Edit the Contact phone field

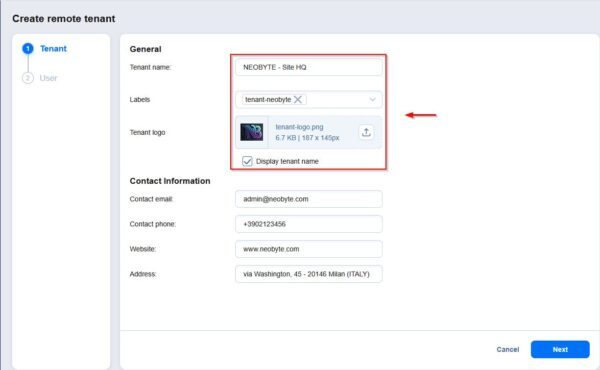308,224
